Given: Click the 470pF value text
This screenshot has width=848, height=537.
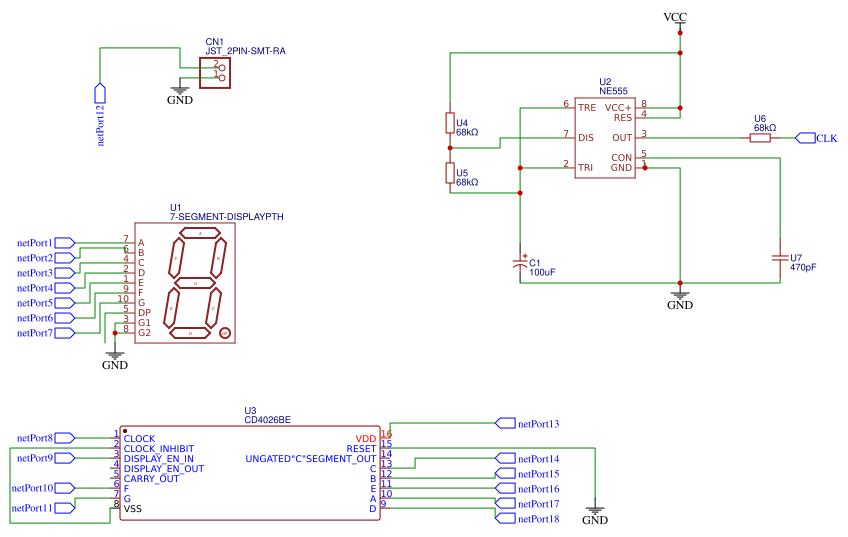Looking at the screenshot, I should [803, 267].
